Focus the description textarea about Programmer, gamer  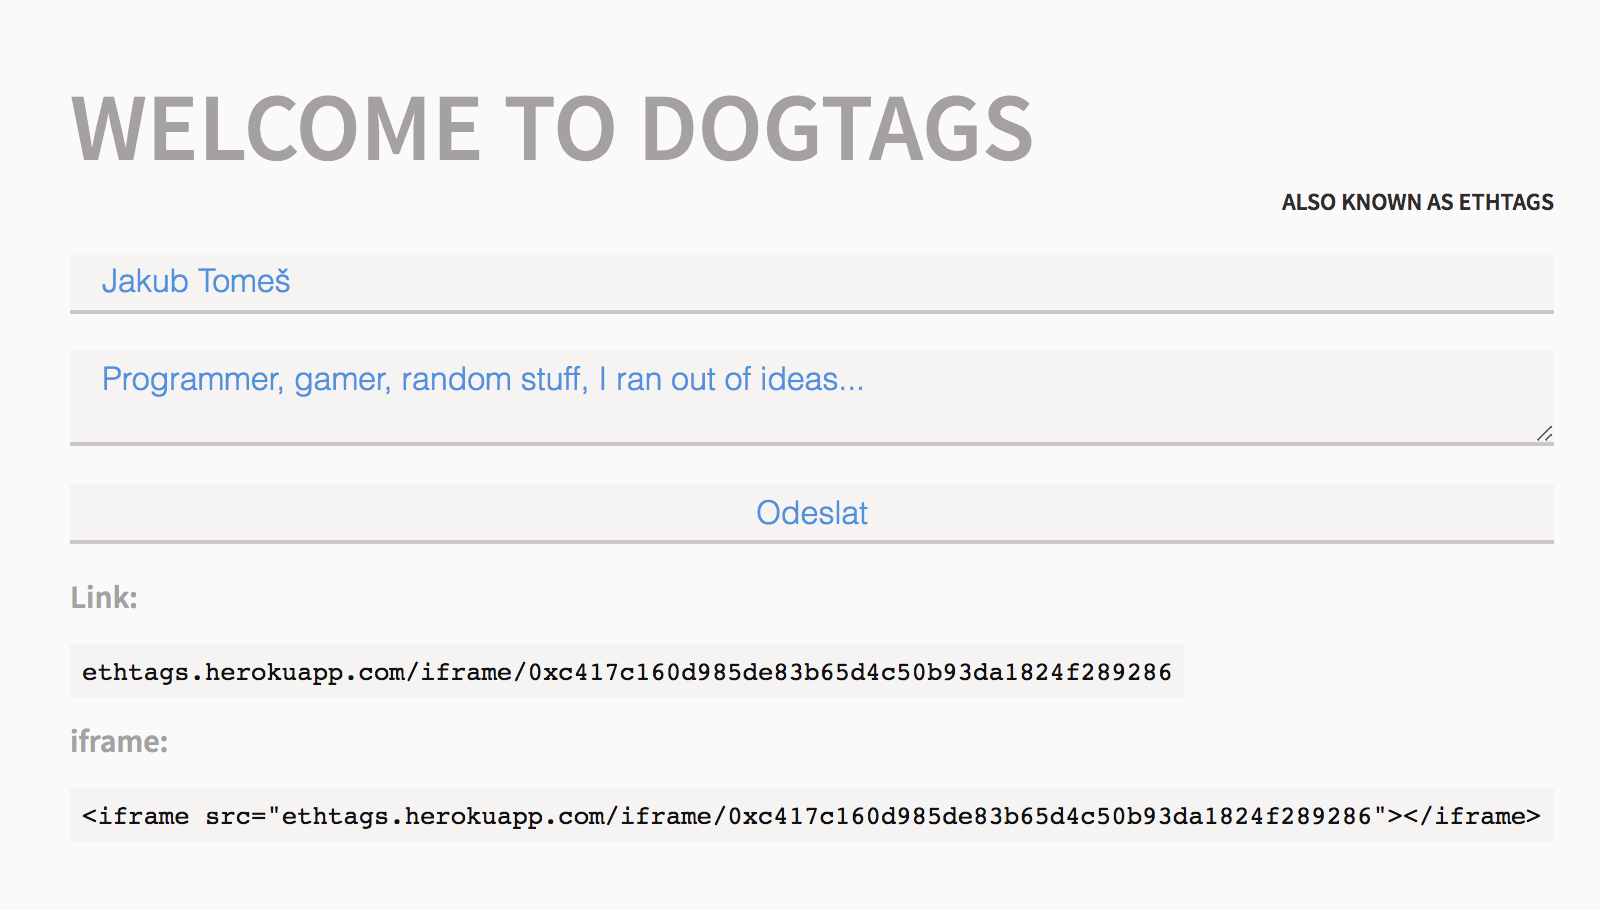[810, 396]
